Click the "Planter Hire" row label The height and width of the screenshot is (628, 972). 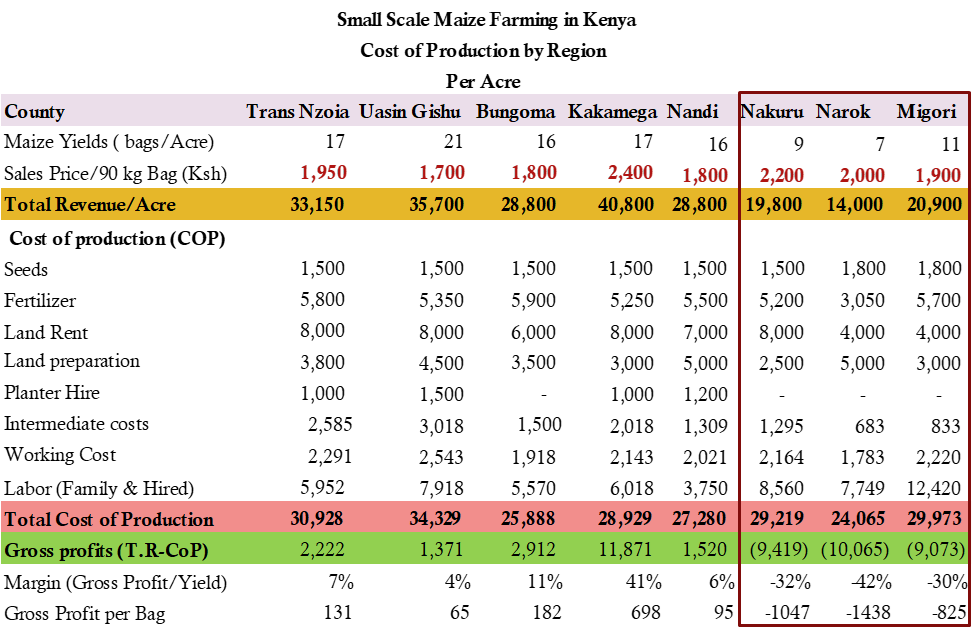[x=52, y=392]
